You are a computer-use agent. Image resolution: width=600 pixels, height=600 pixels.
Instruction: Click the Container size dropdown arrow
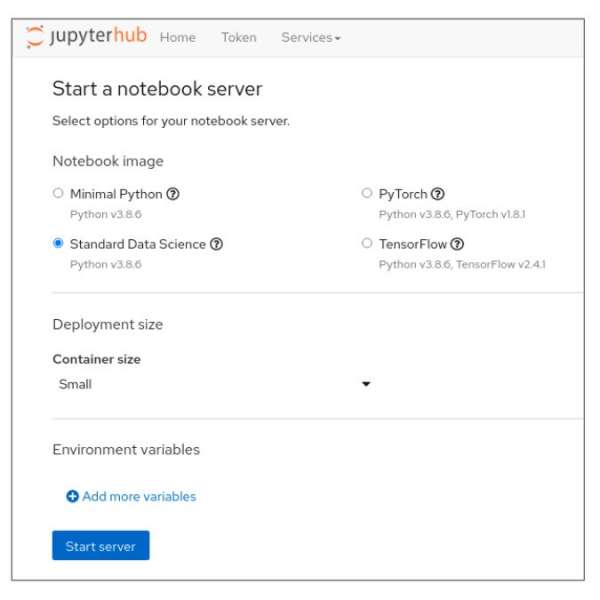pos(366,384)
